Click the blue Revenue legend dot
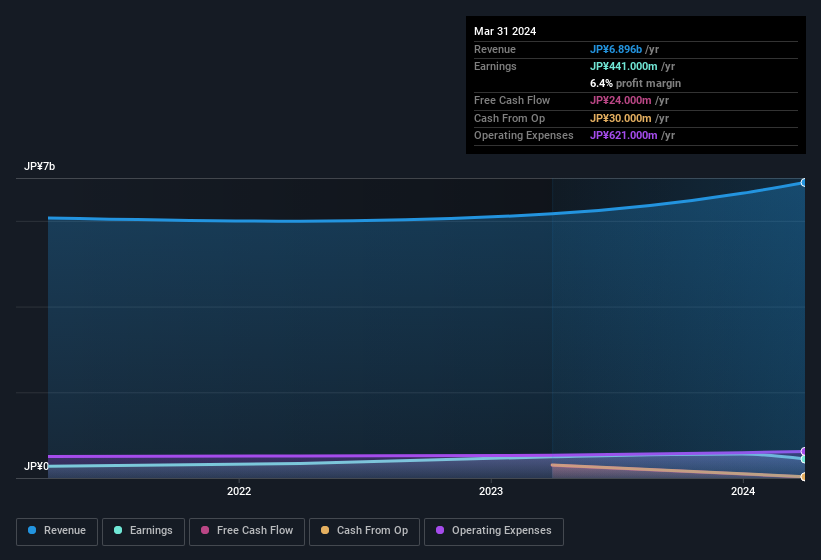This screenshot has height=560, width=821. [32, 530]
